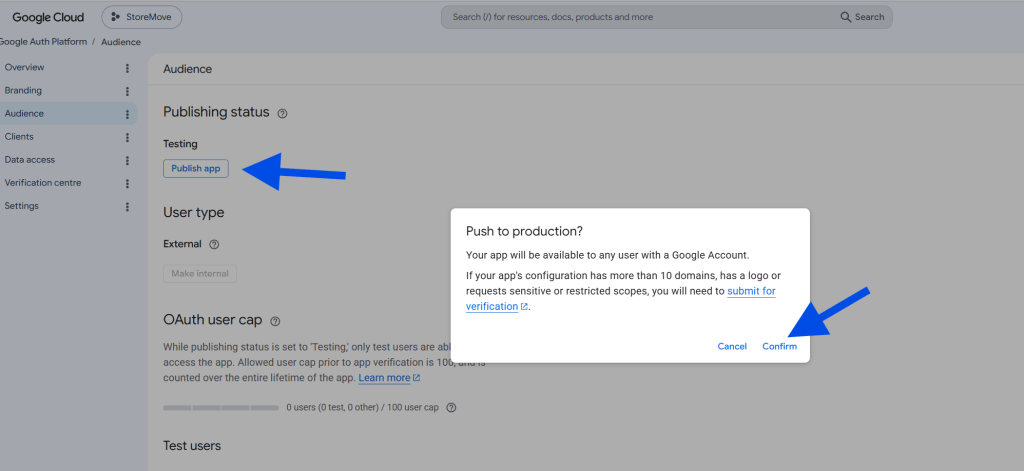Viewport: 1024px width, 471px height.
Task: Click the 0 users count text
Action: (x=362, y=408)
